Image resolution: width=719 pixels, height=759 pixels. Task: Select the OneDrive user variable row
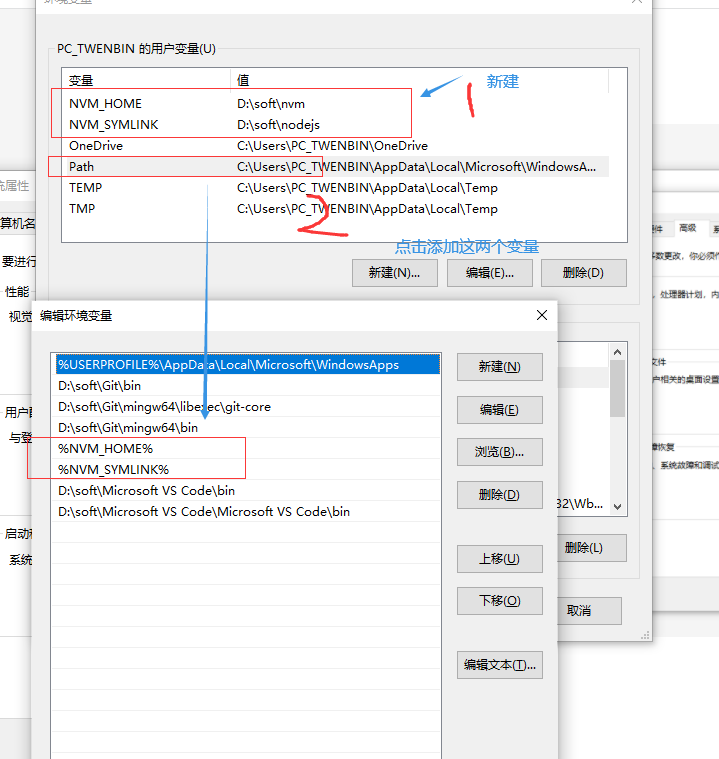coord(336,146)
